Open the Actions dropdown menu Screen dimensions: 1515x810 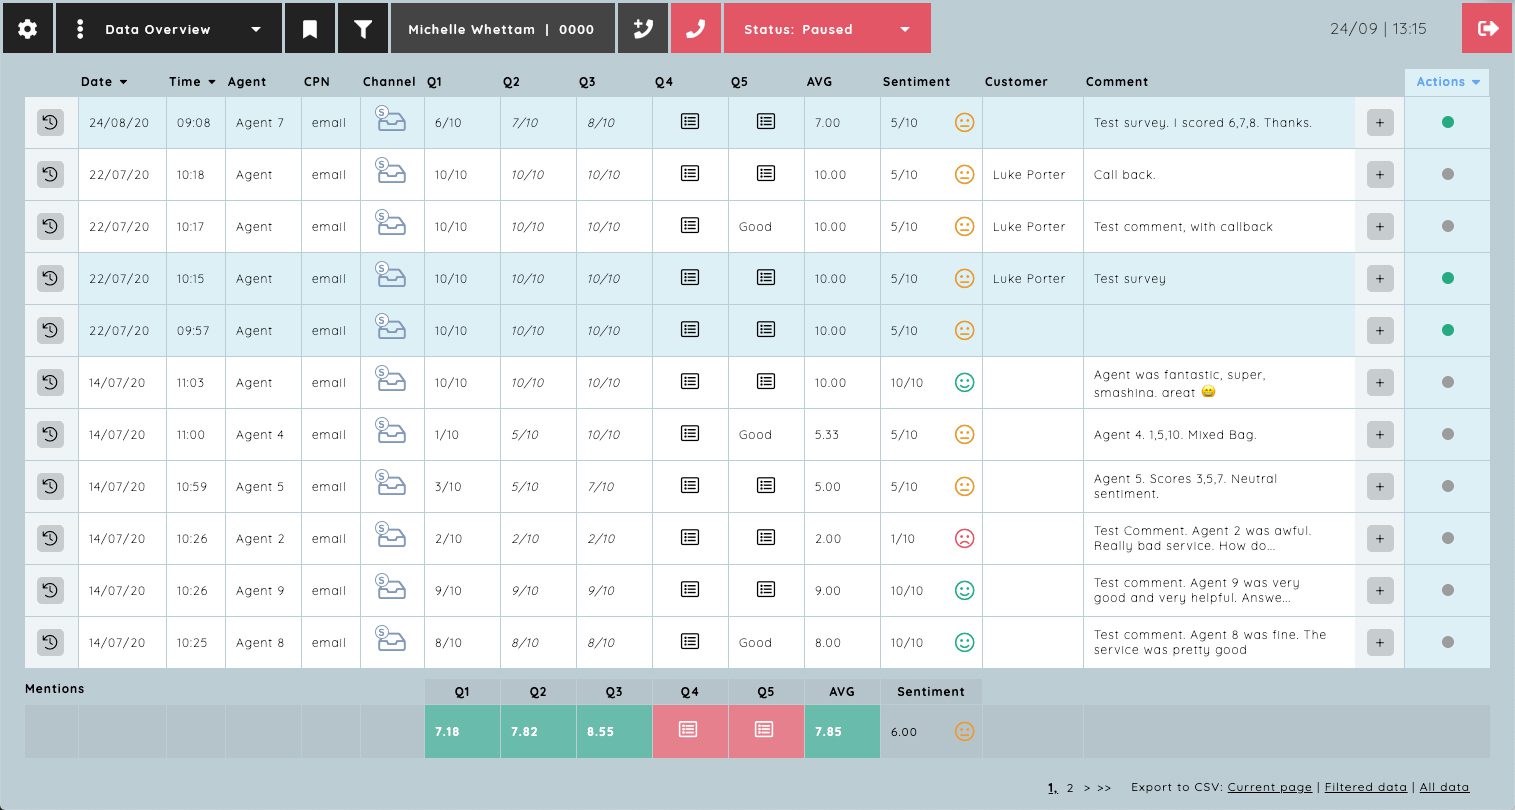[x=1447, y=82]
